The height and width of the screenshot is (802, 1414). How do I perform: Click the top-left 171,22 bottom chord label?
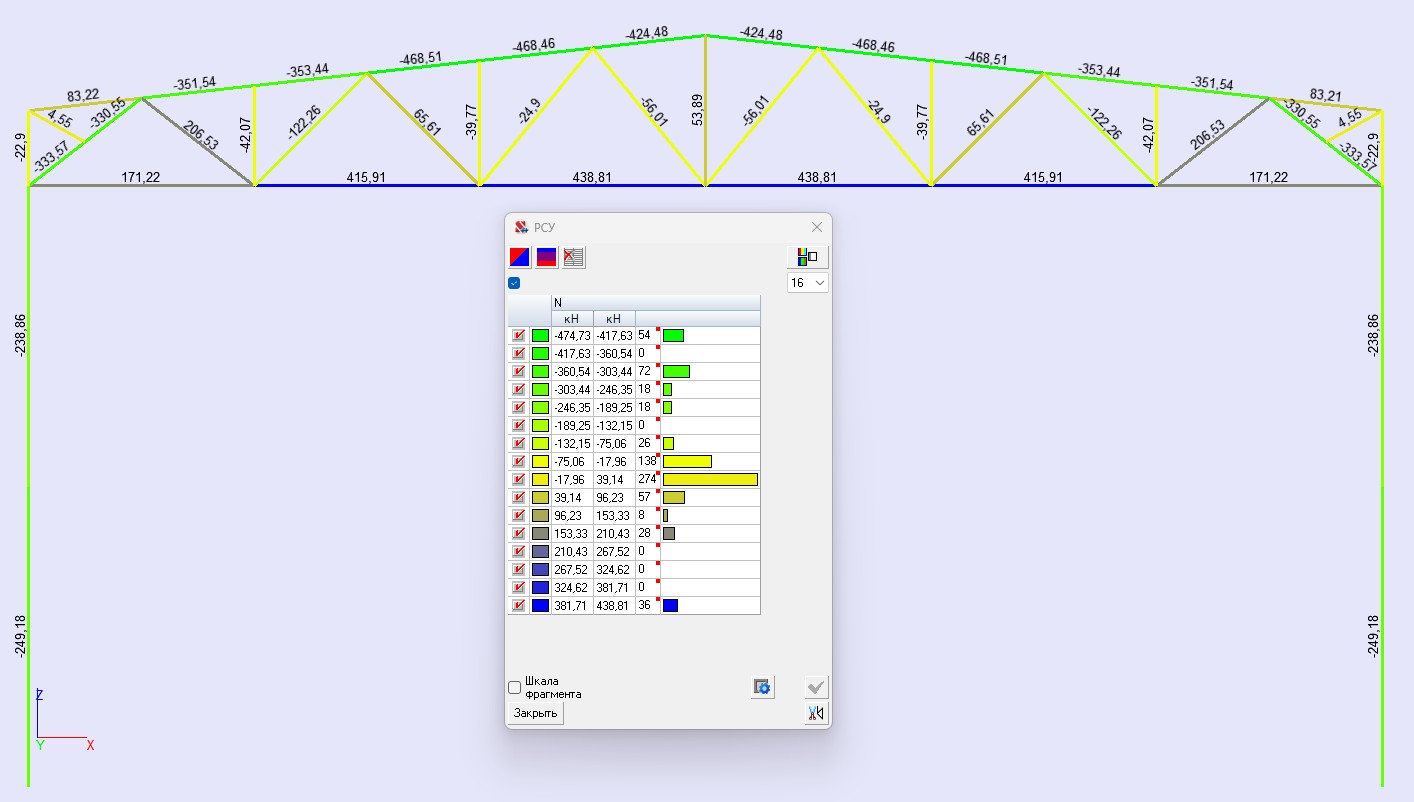click(x=140, y=177)
